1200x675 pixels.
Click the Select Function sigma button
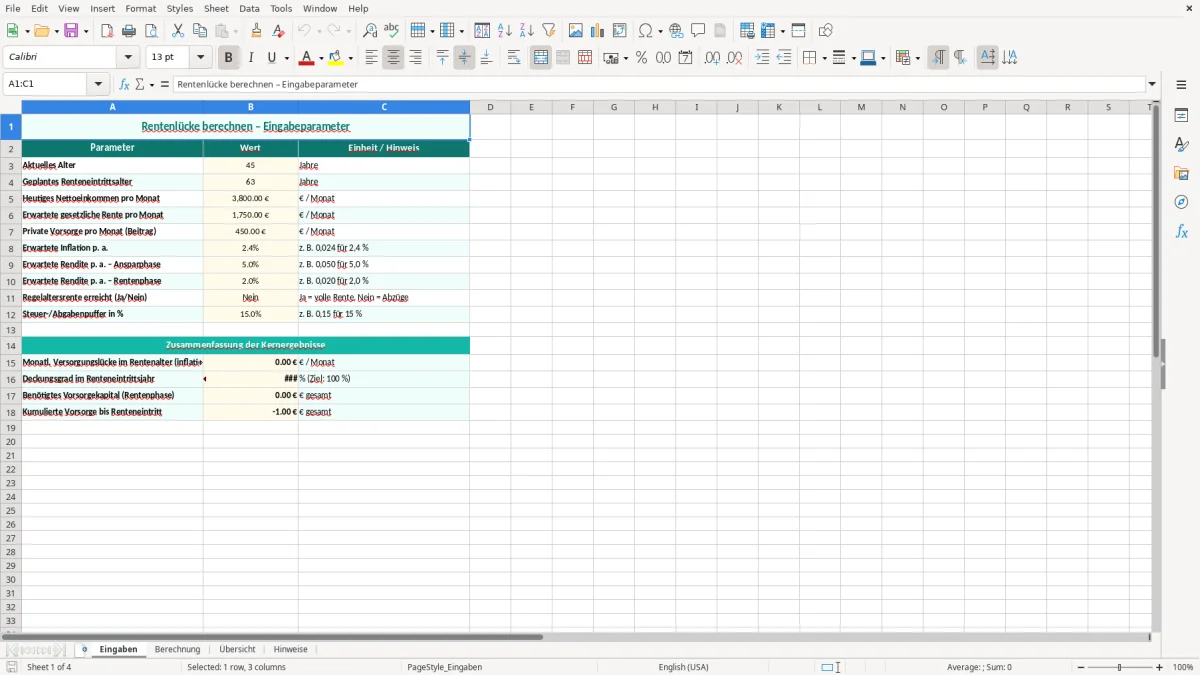tap(140, 84)
